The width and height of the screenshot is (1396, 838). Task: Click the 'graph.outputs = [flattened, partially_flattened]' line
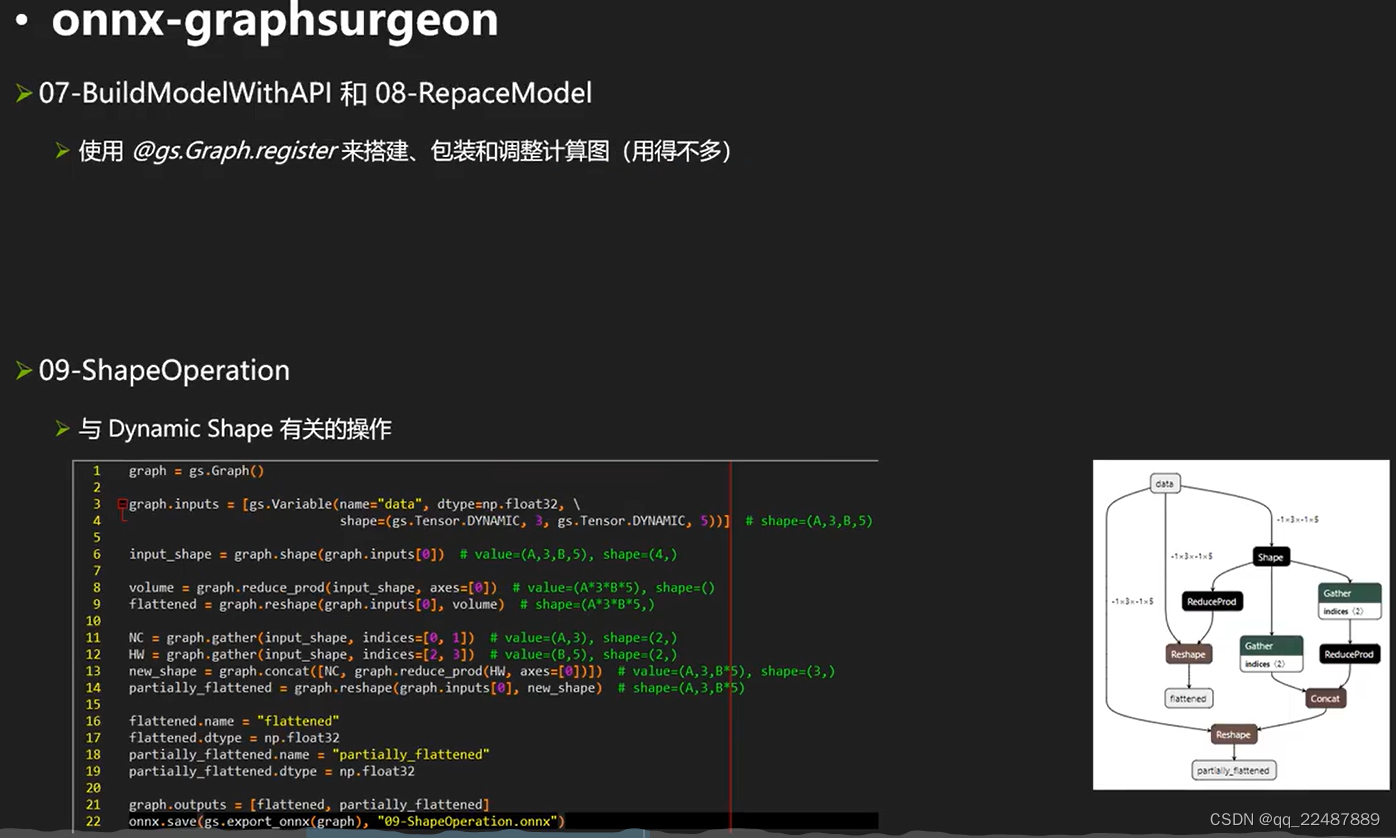point(309,805)
